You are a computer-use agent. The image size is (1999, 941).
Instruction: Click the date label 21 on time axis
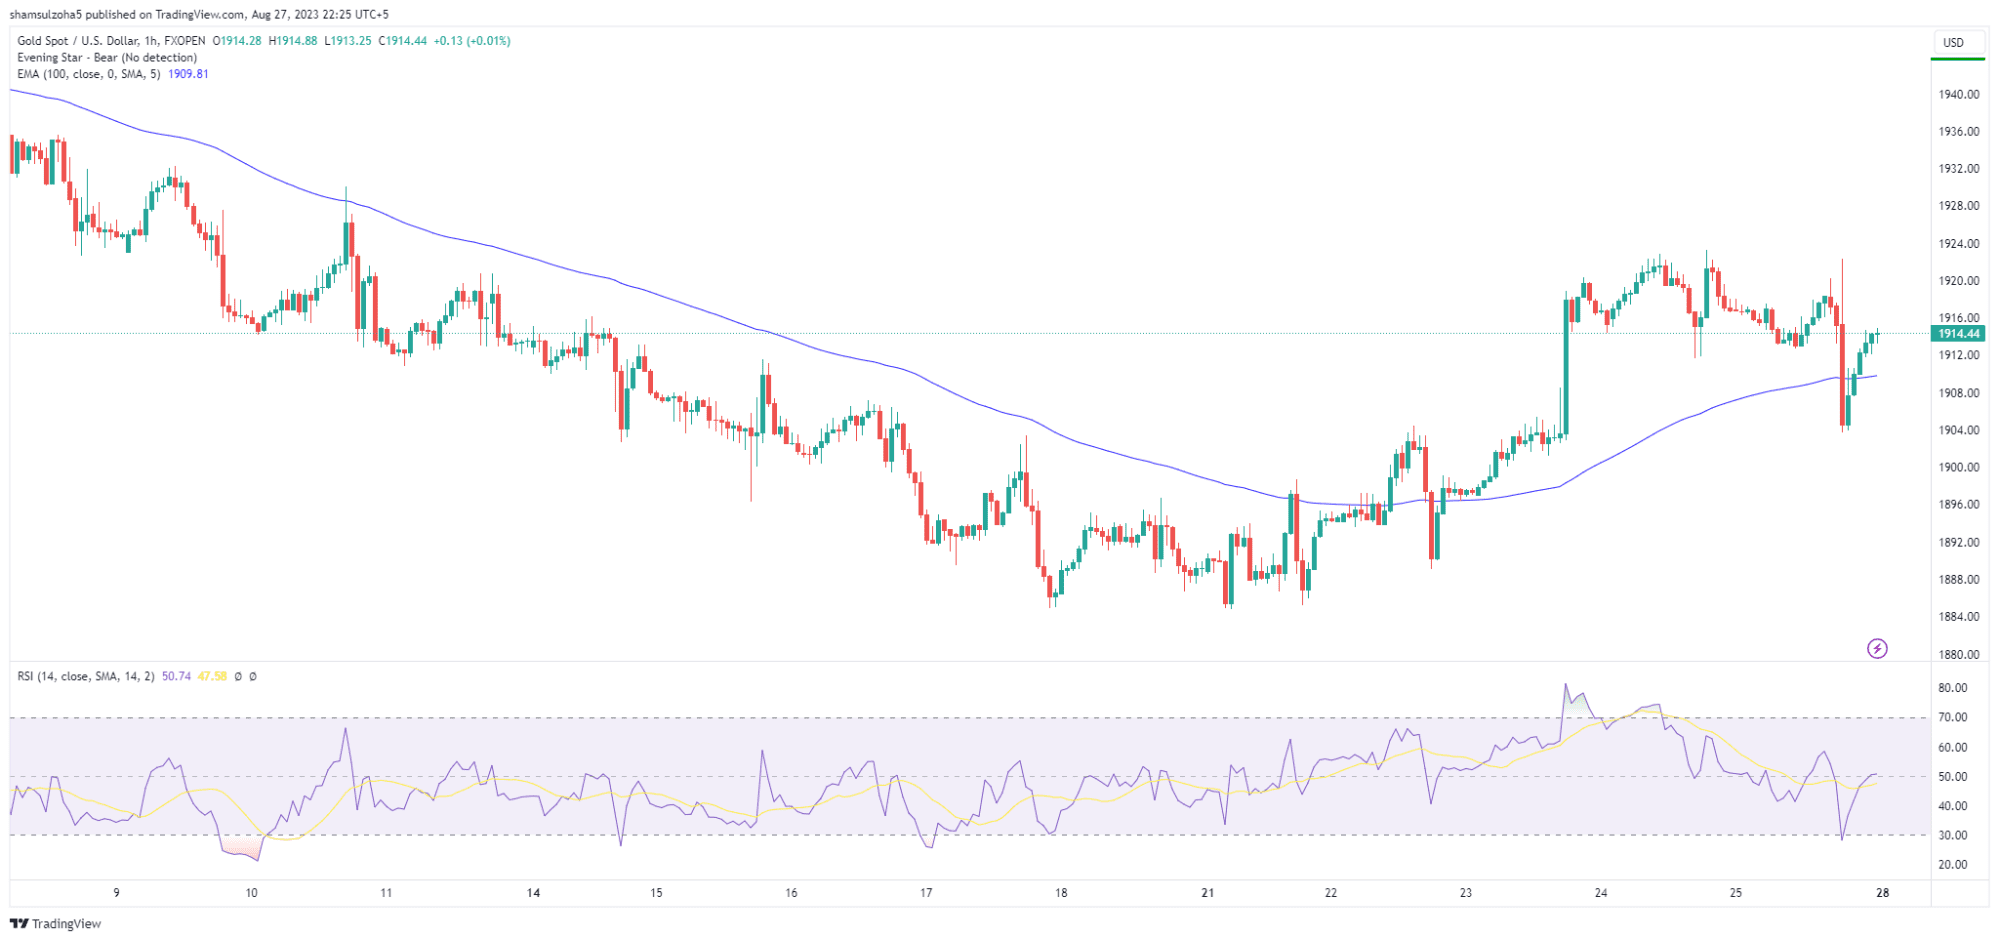(1208, 893)
